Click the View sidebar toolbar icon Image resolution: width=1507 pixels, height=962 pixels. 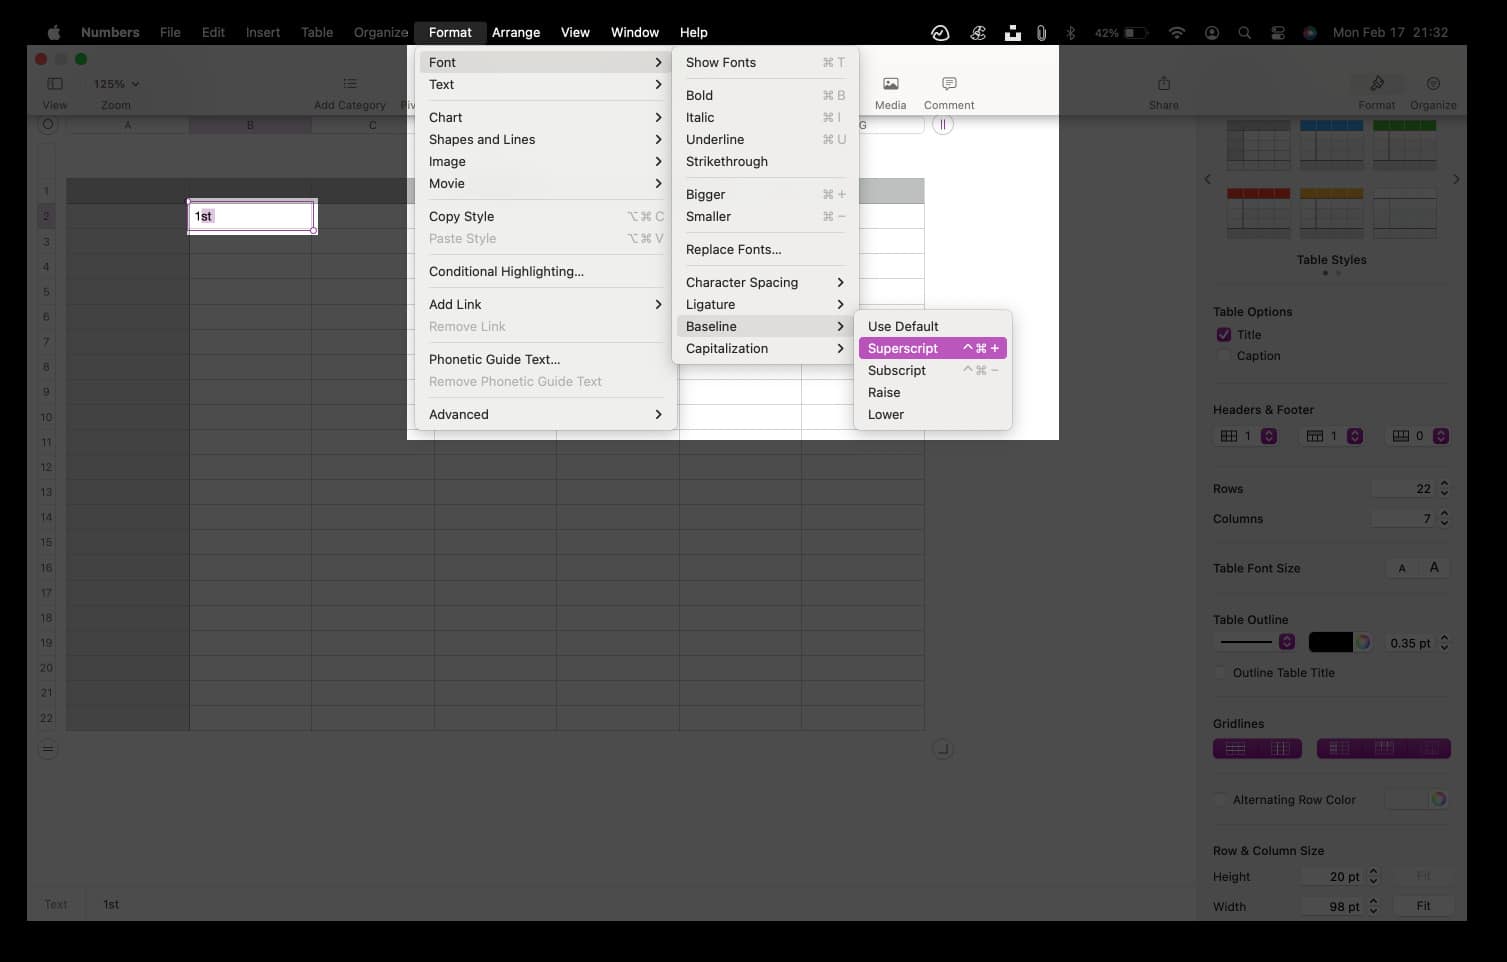coord(55,84)
